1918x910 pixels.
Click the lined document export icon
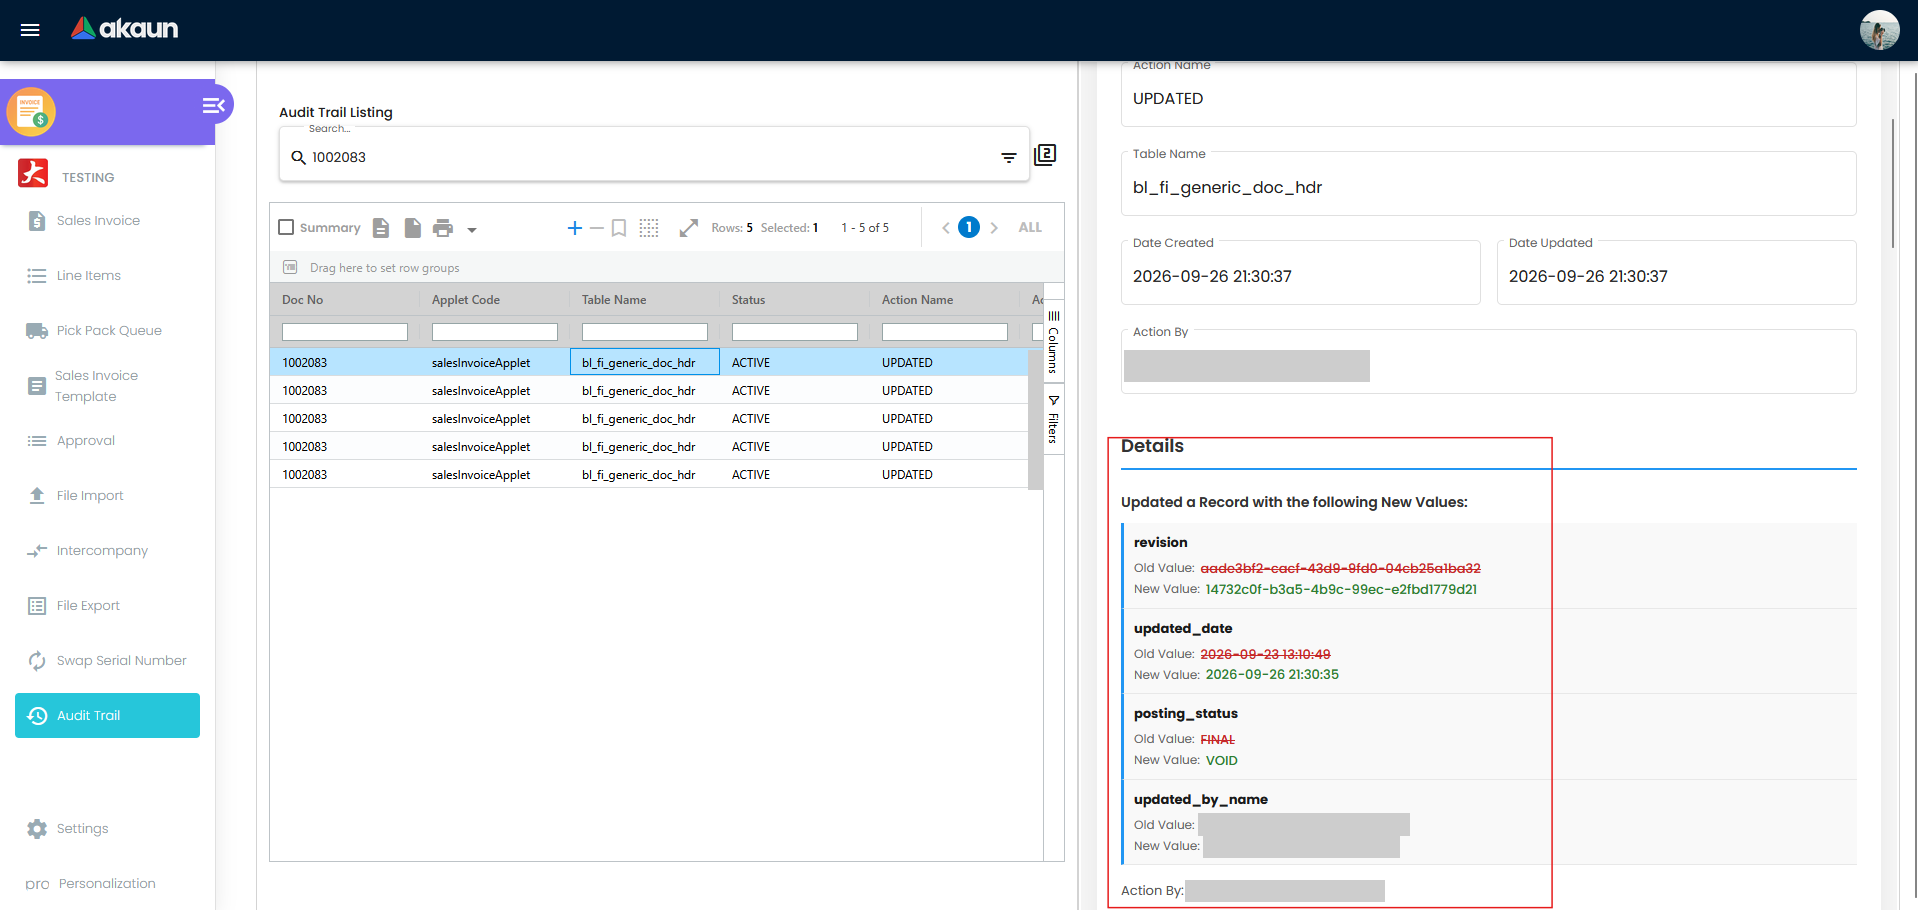[x=381, y=228]
